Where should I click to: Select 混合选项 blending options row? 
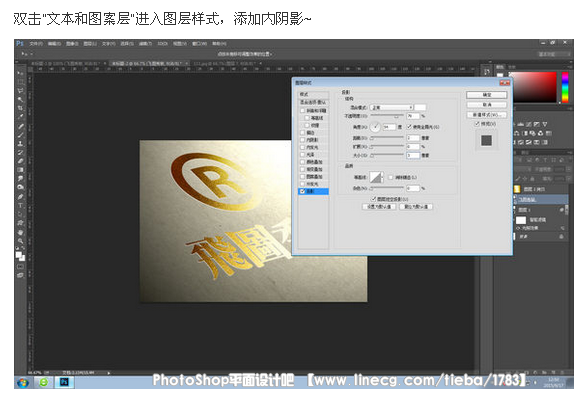(x=313, y=102)
